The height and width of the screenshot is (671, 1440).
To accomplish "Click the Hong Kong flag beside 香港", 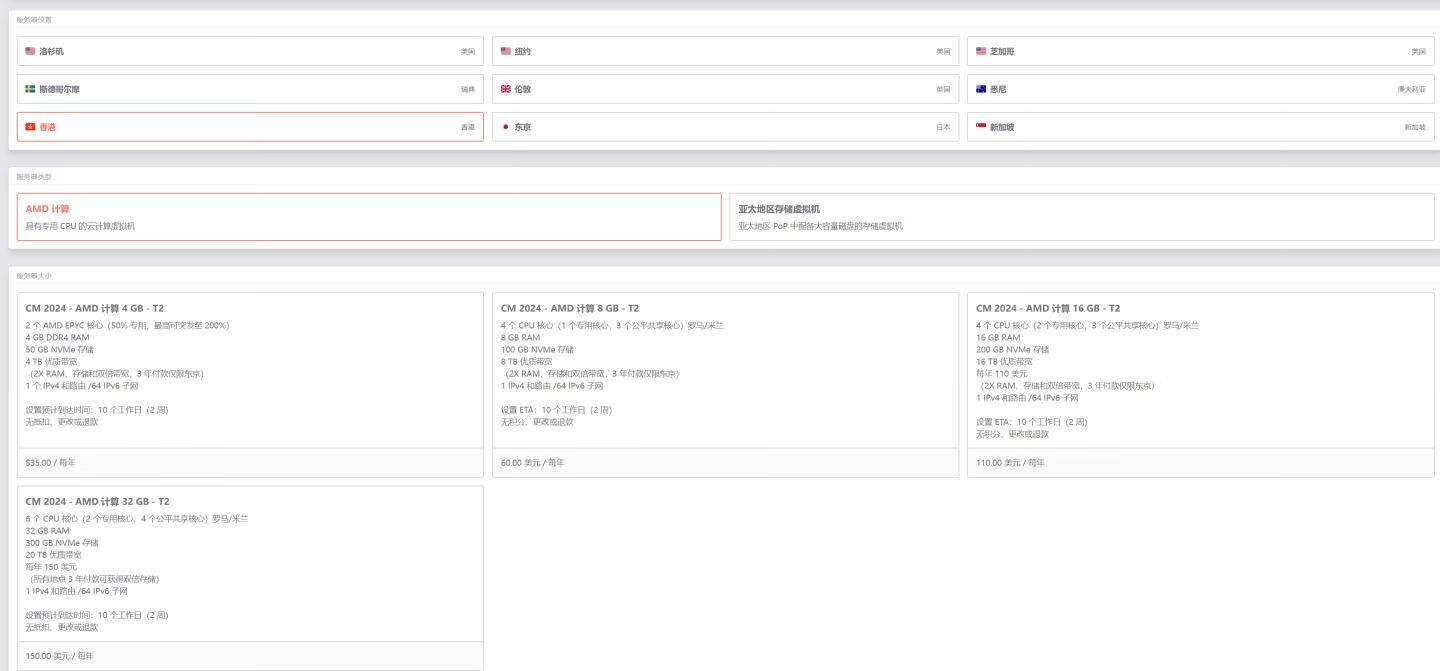I will (30, 127).
